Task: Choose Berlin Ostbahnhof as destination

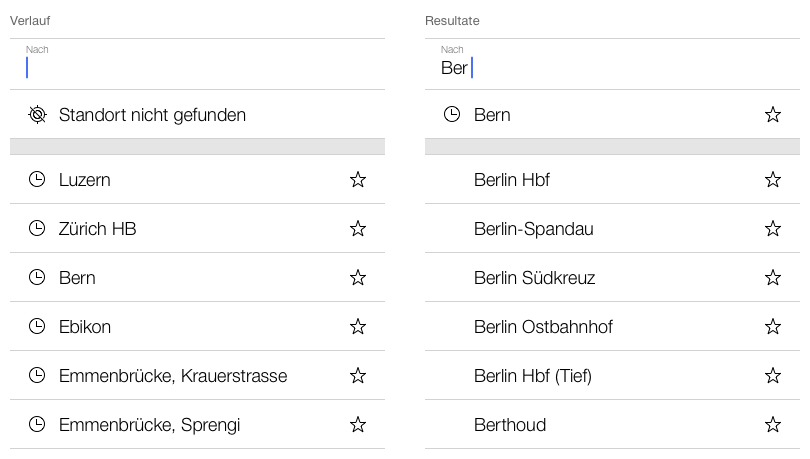Action: (543, 327)
